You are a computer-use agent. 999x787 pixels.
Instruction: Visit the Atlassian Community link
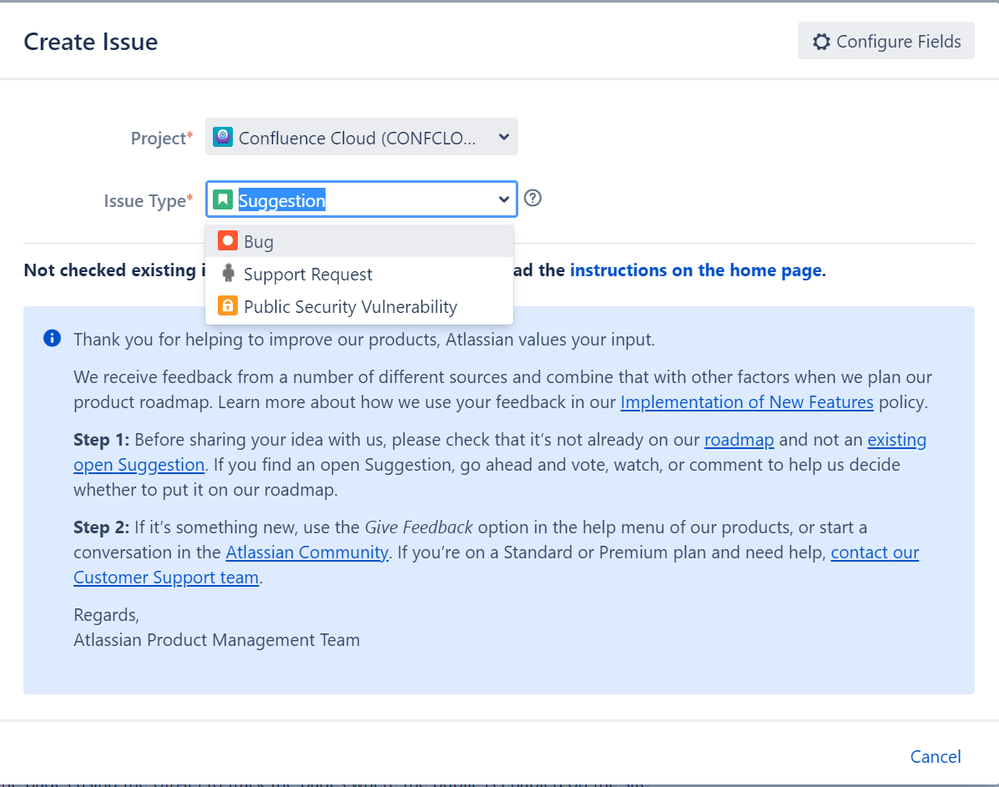click(x=307, y=552)
